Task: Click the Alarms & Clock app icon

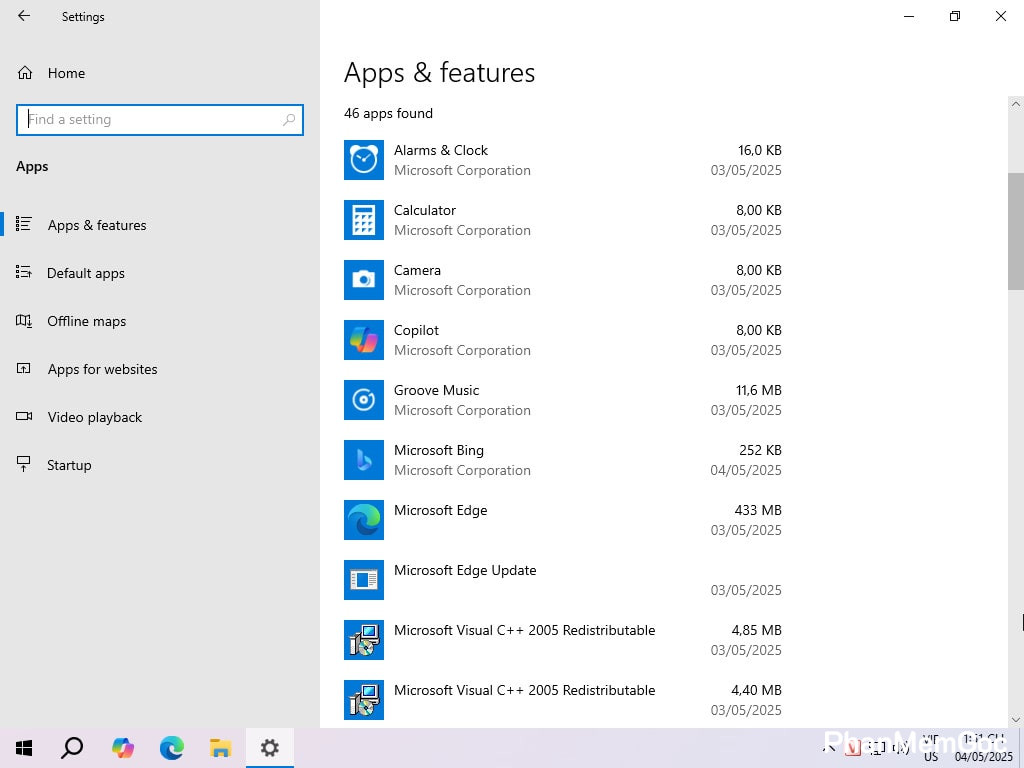Action: coord(363,160)
